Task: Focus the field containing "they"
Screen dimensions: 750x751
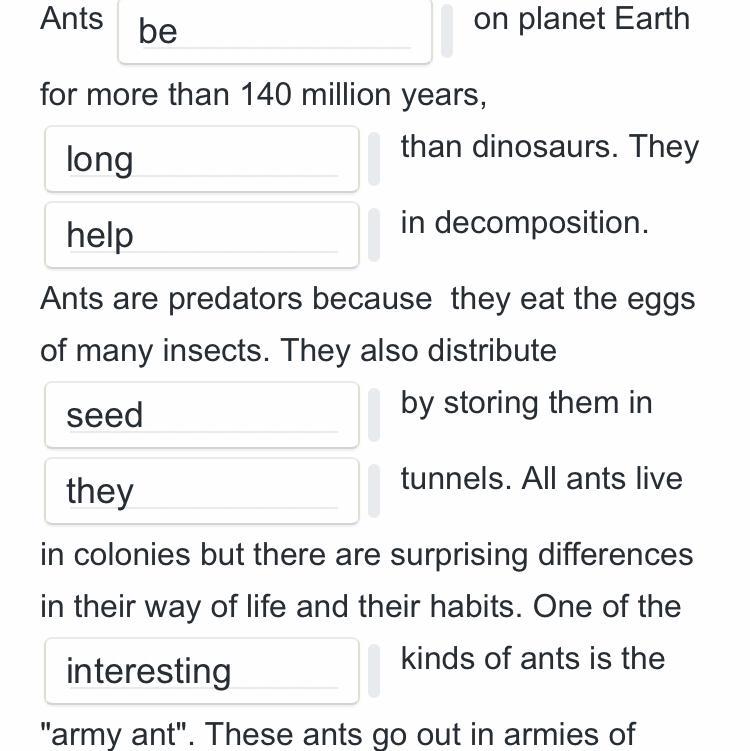Action: [202, 491]
